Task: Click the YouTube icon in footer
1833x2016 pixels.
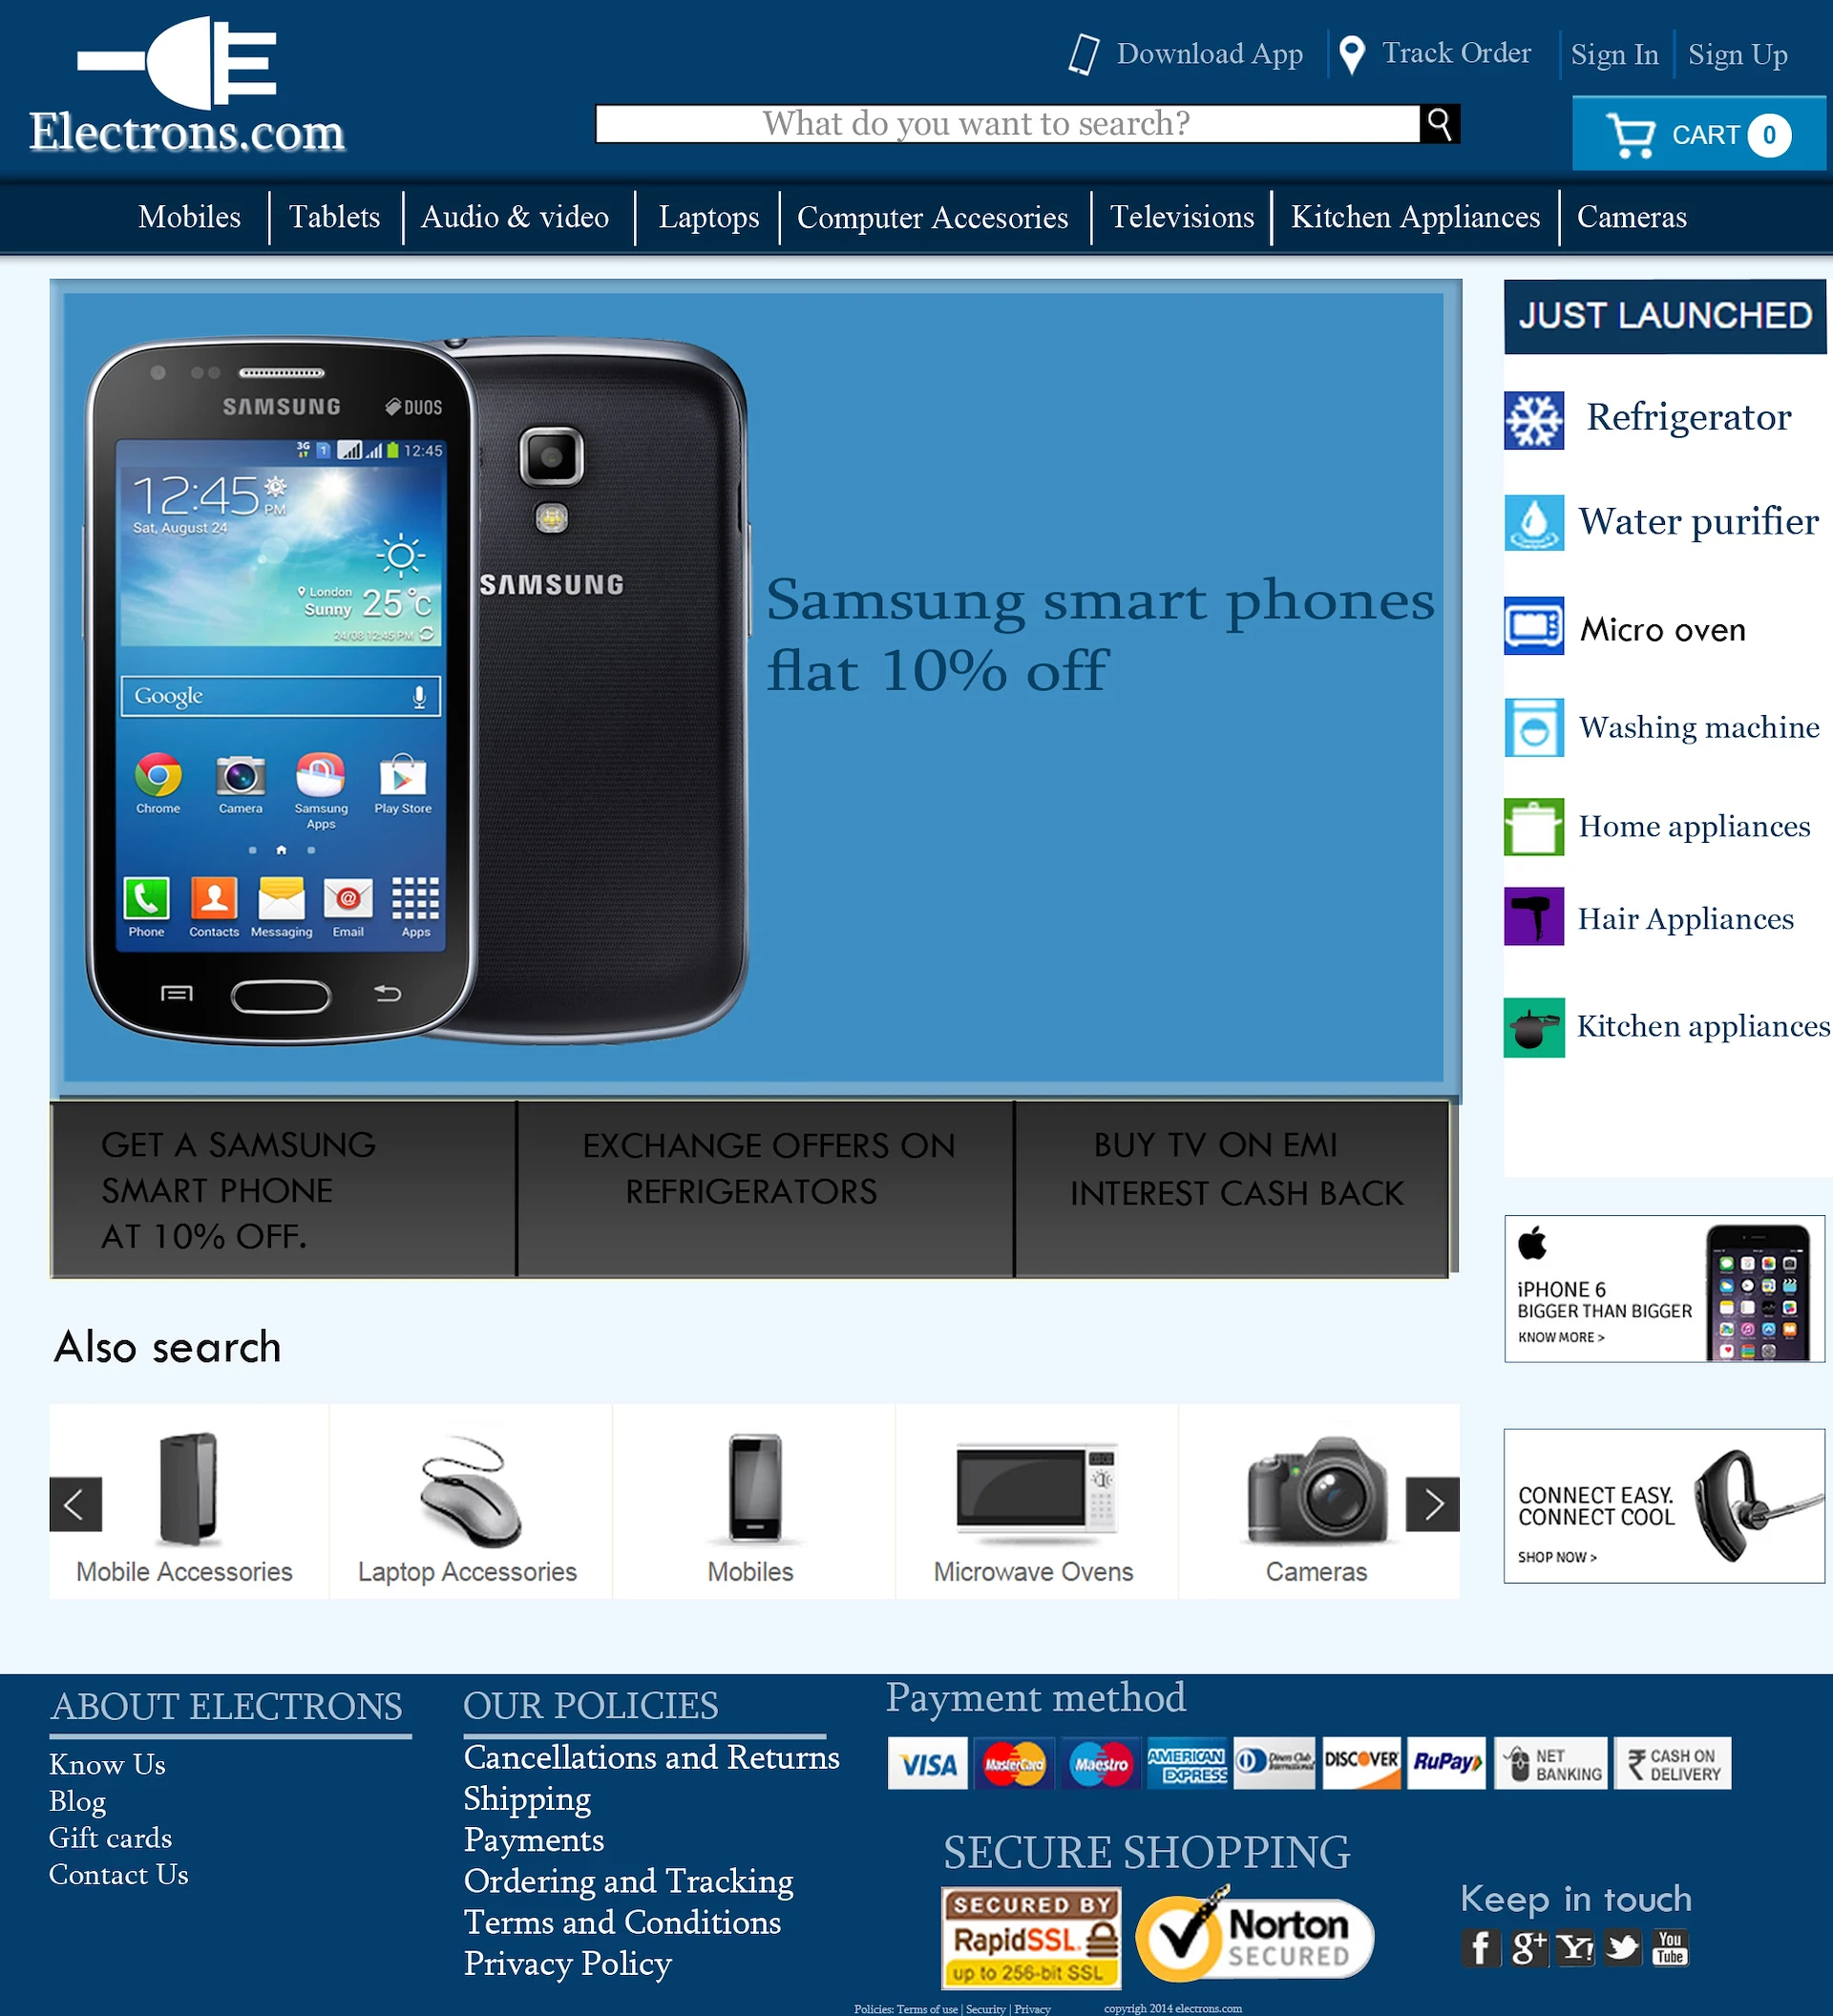Action: [x=1669, y=1948]
